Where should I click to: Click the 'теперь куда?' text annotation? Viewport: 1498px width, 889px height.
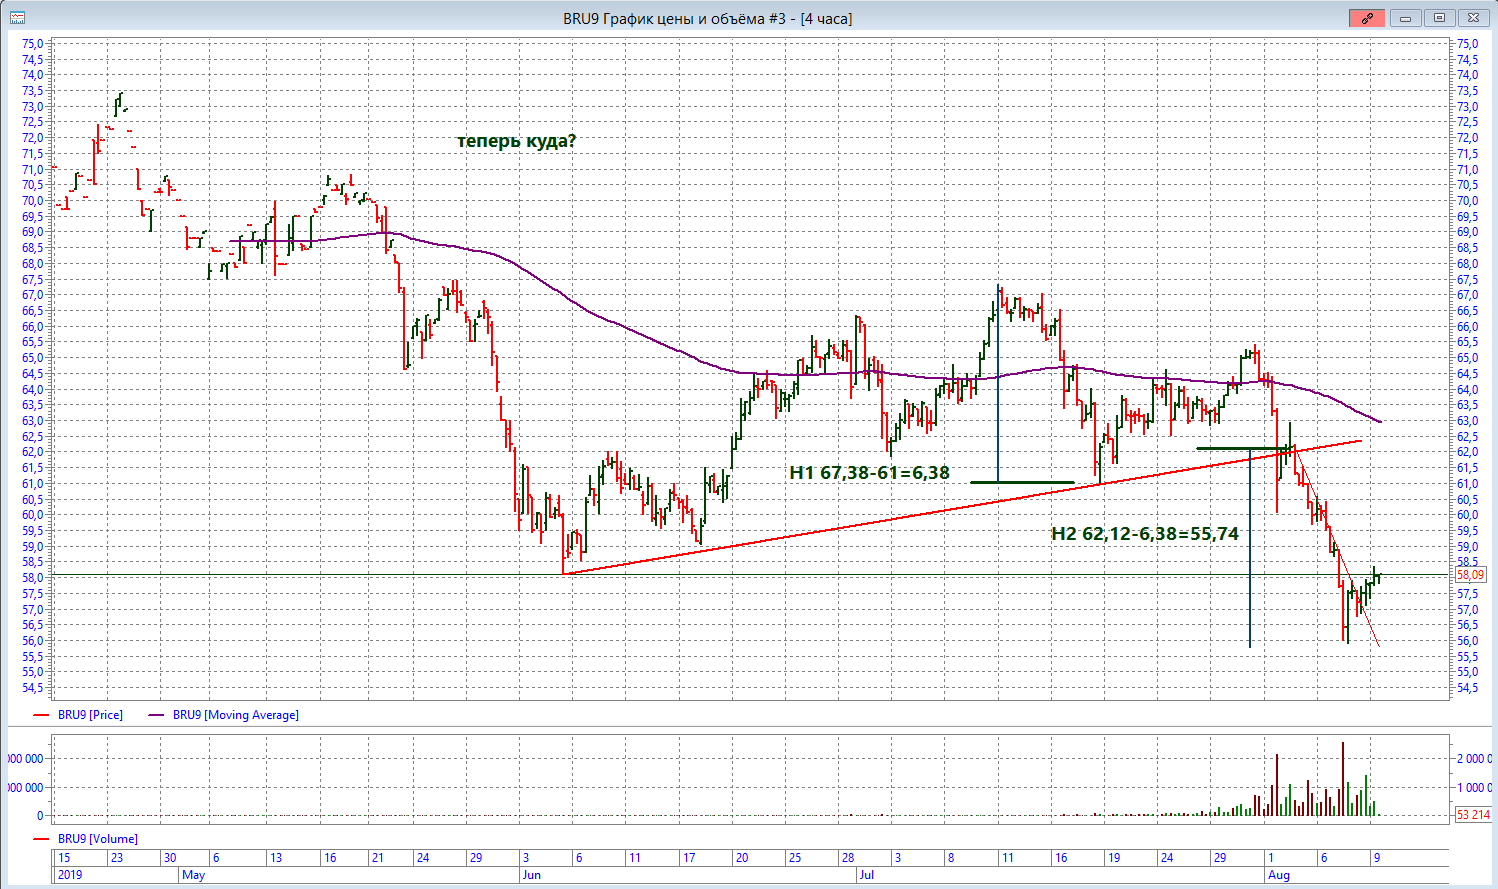[x=516, y=141]
